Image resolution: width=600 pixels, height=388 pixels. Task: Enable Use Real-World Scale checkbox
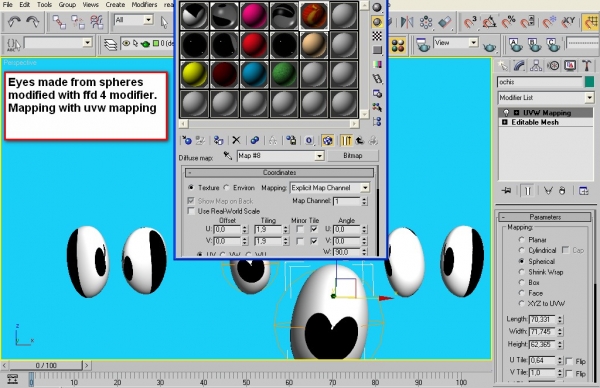191,211
